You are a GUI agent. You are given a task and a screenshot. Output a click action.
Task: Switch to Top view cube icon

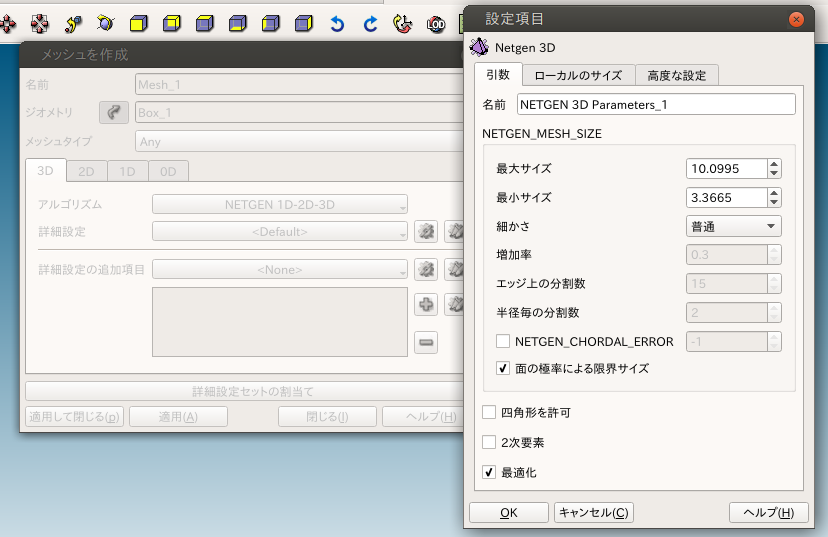coord(204,24)
